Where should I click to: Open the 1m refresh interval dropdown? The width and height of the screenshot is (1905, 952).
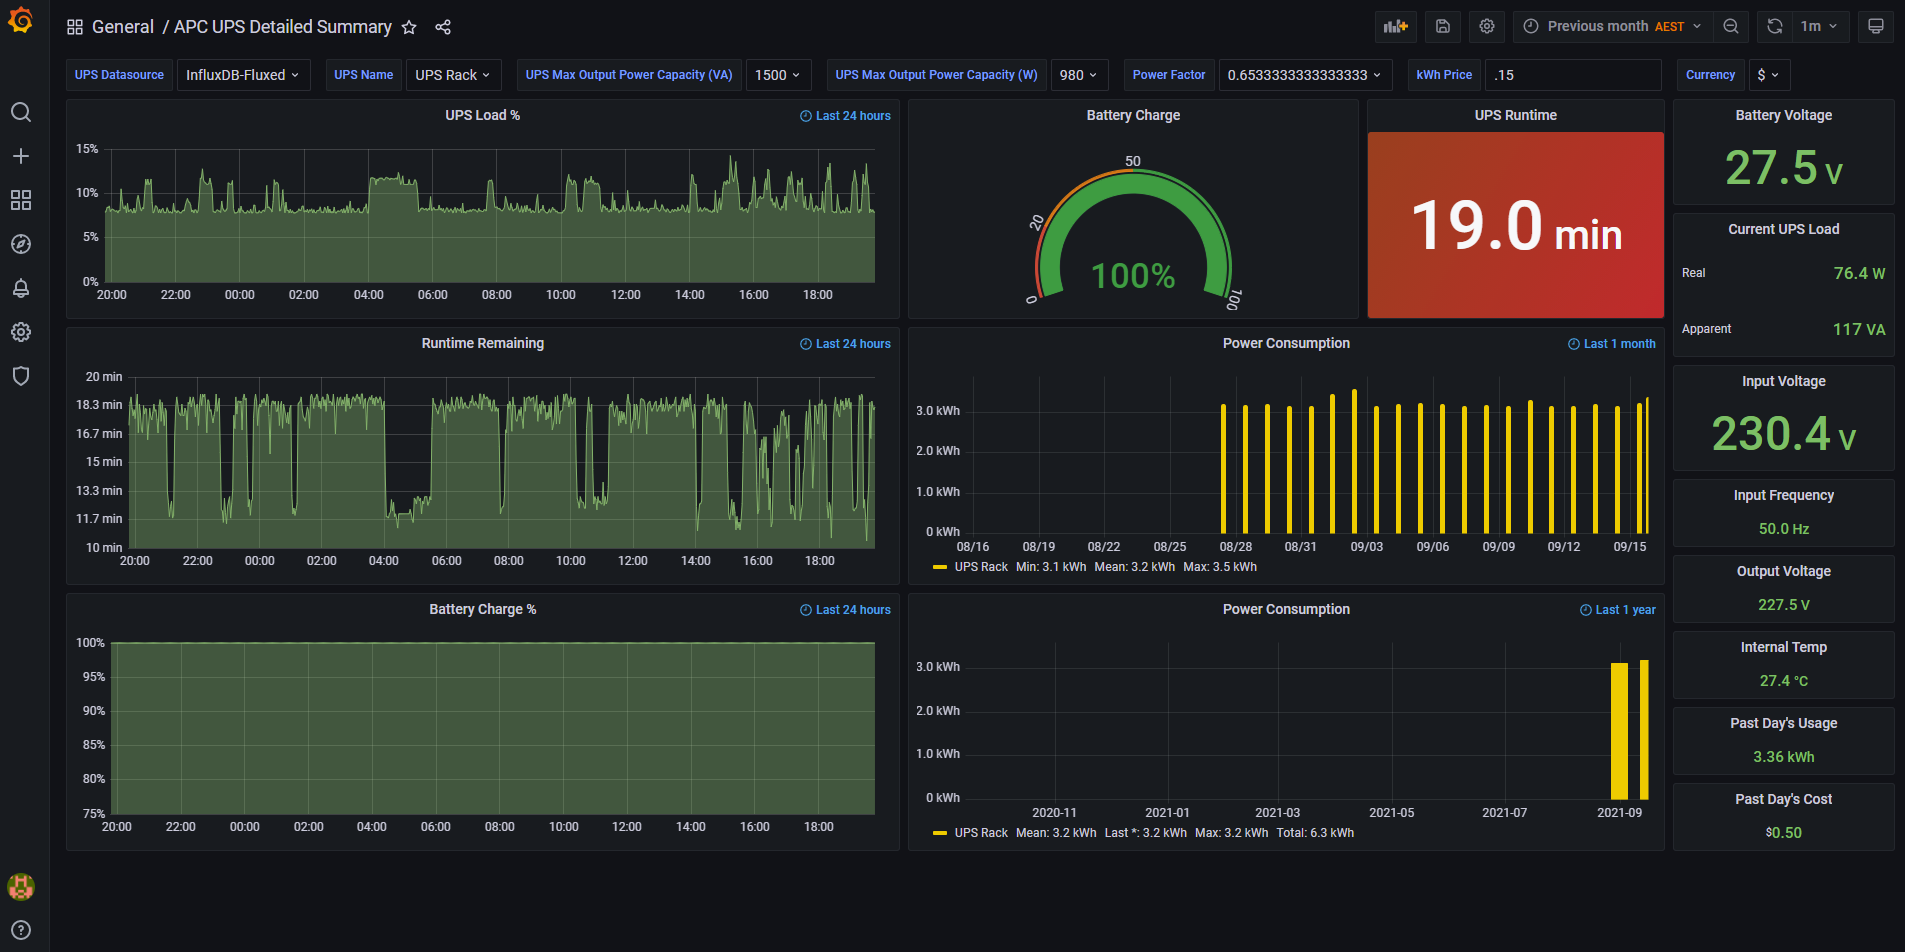tap(1818, 27)
